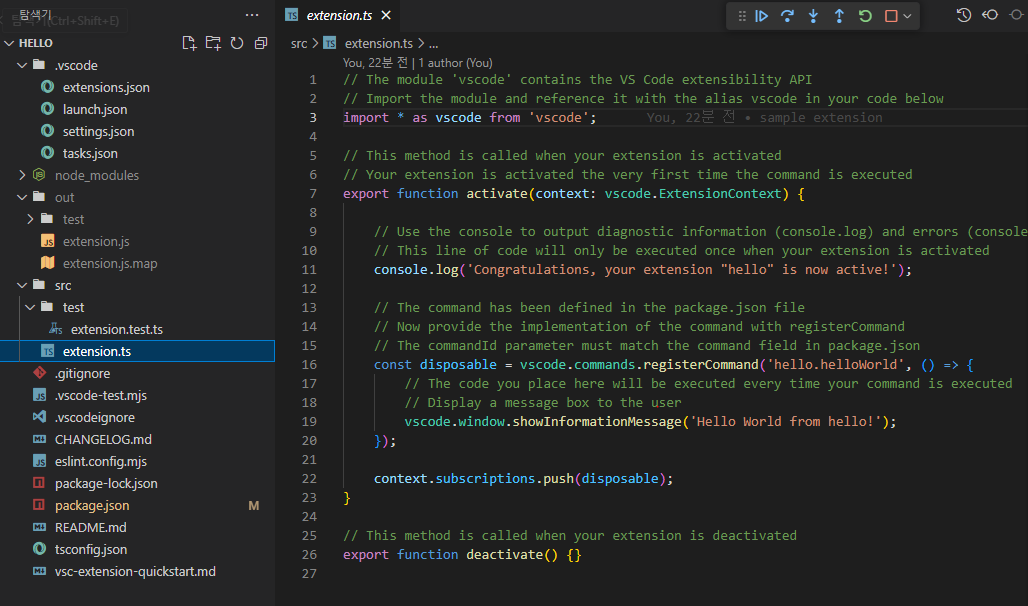Click line number 16 in gutter
This screenshot has height=606, width=1028.
point(309,365)
